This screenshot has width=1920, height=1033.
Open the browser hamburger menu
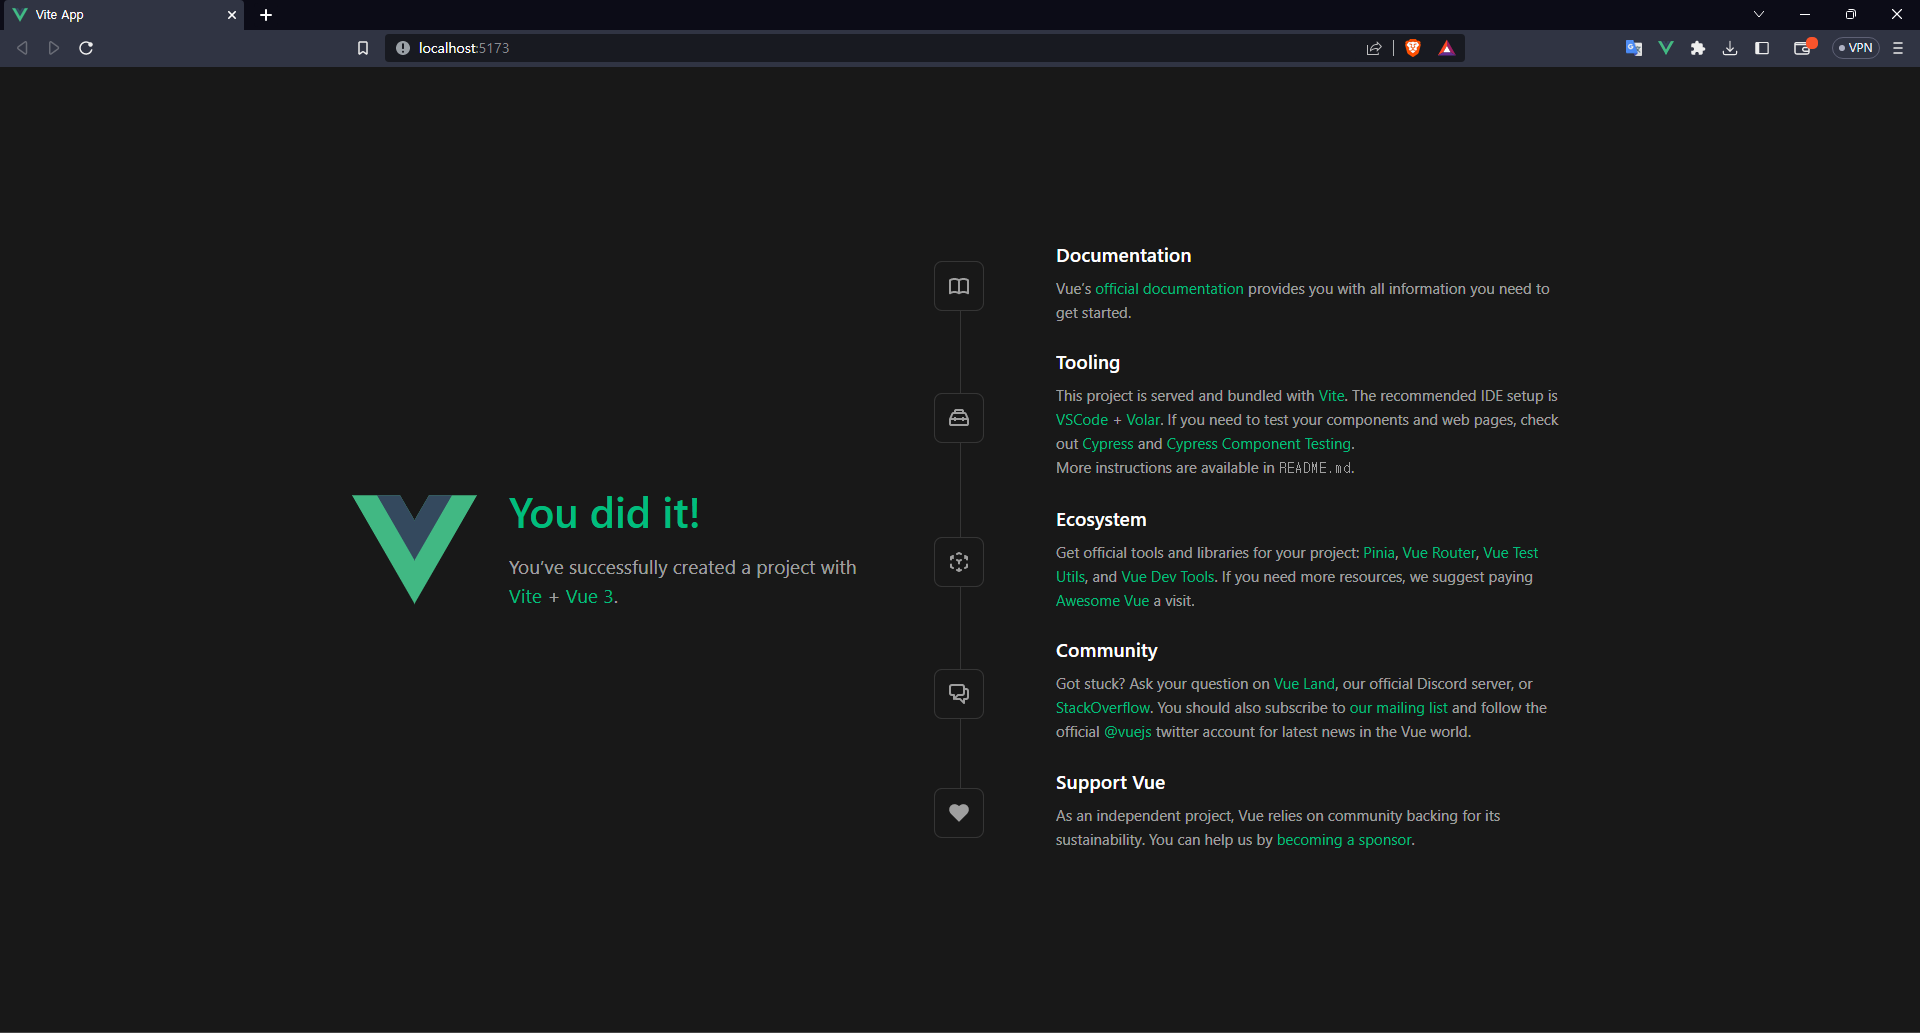[1898, 48]
